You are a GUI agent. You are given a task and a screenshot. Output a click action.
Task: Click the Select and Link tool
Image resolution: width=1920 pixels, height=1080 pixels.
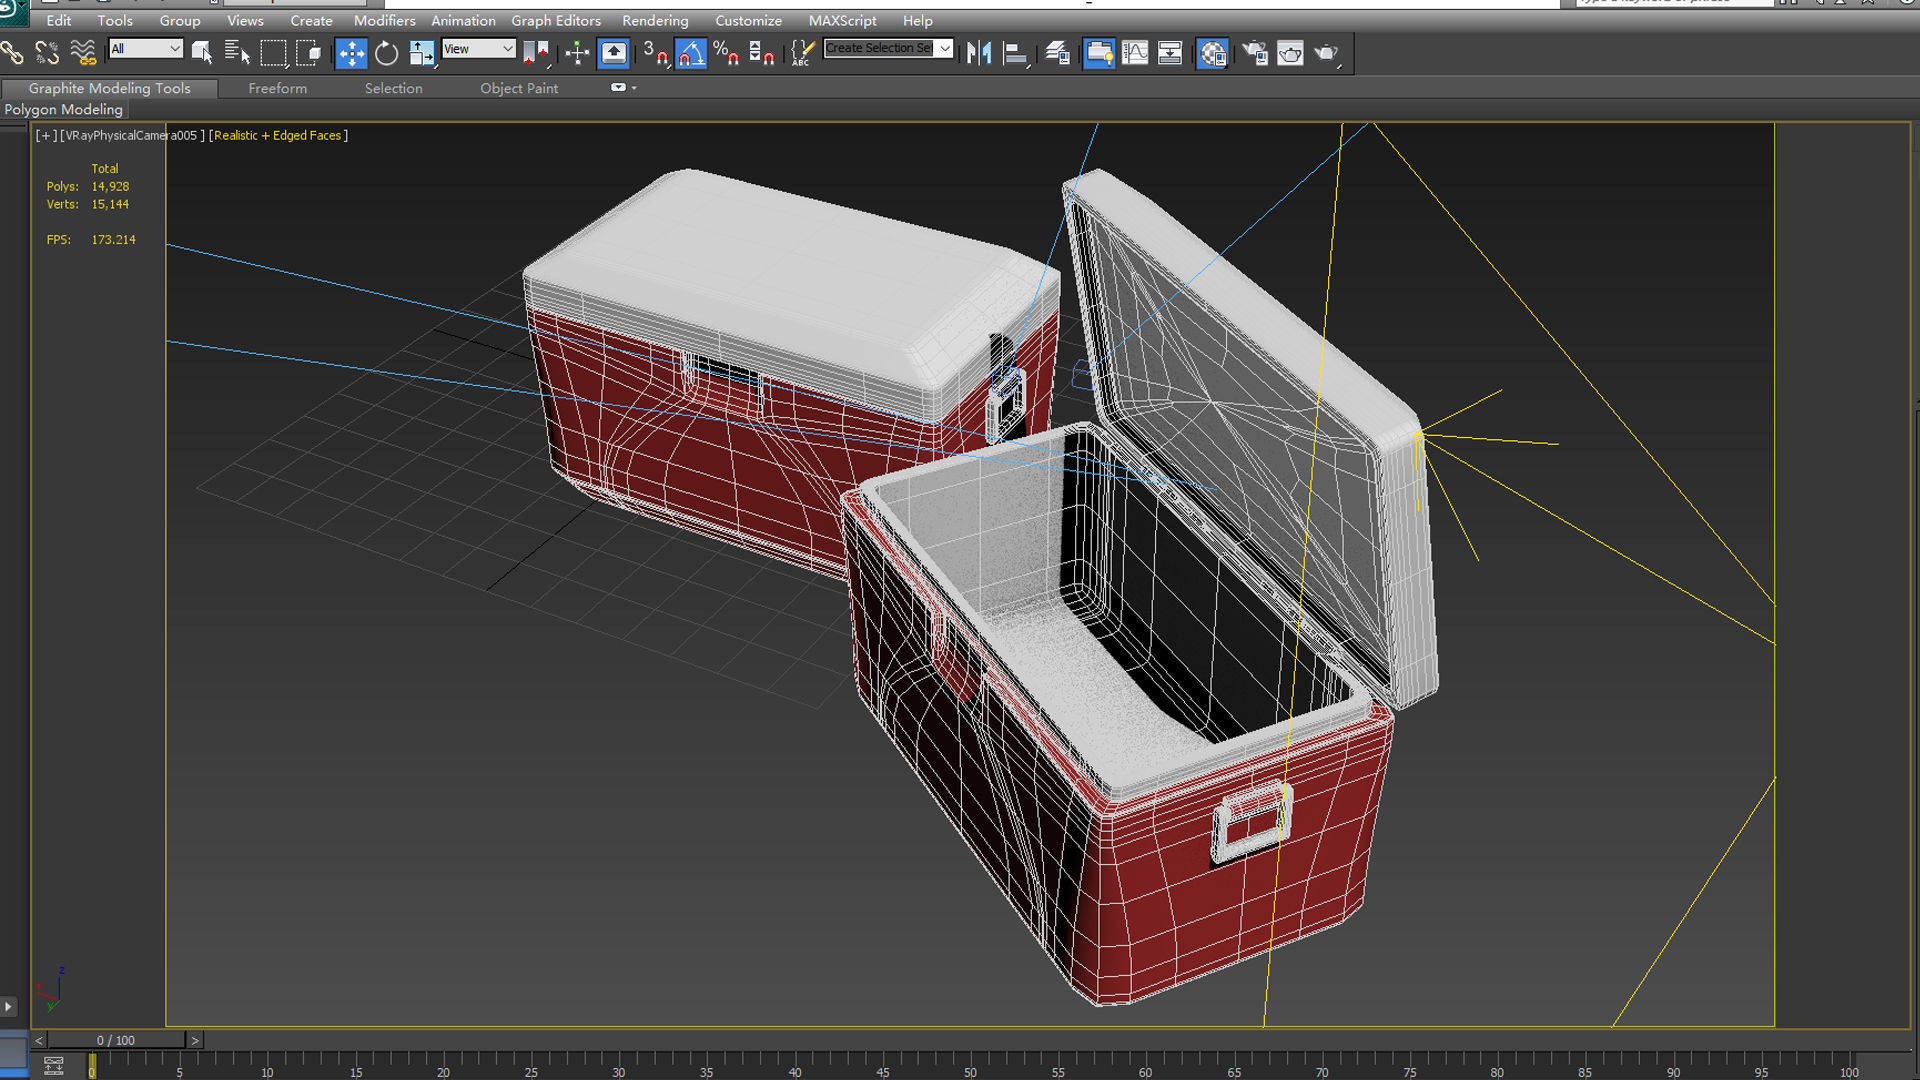click(x=12, y=53)
